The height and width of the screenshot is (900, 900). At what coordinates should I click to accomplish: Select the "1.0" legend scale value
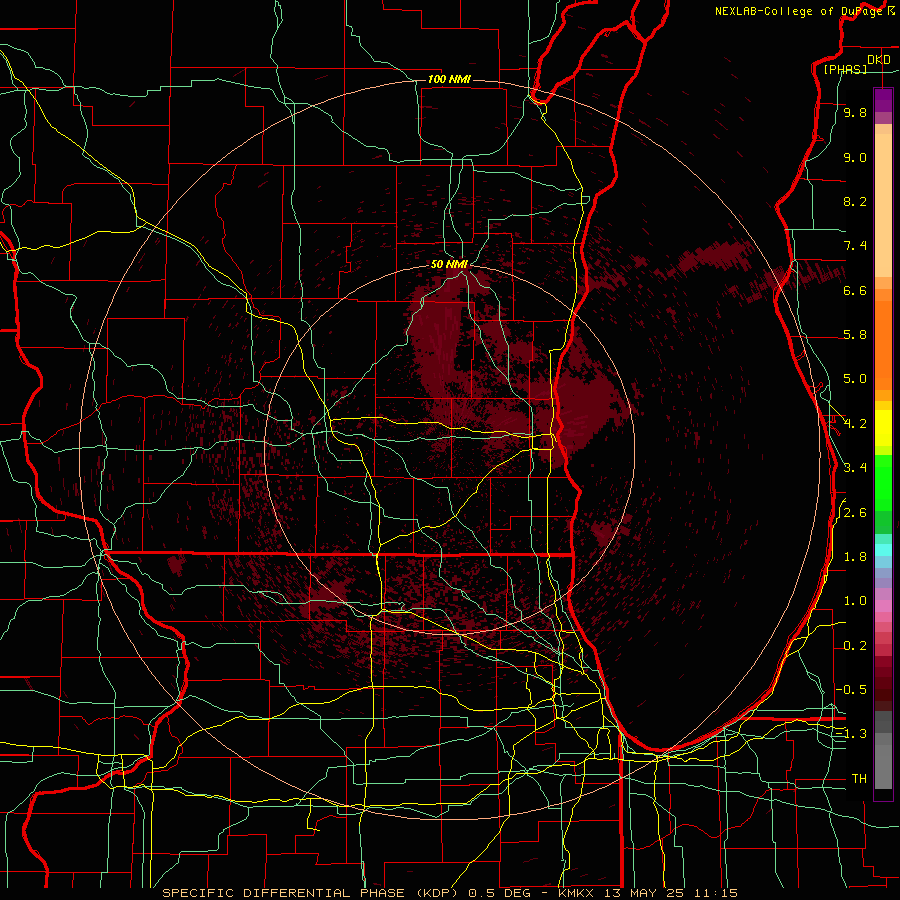(855, 601)
